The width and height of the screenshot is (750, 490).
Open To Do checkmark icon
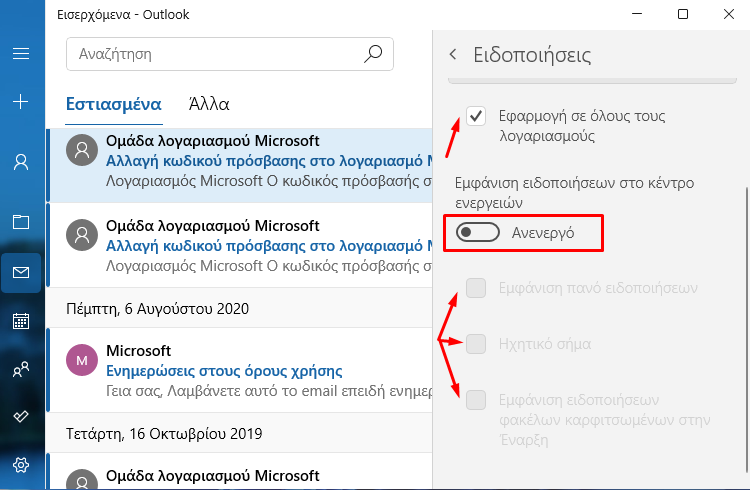pos(21,416)
